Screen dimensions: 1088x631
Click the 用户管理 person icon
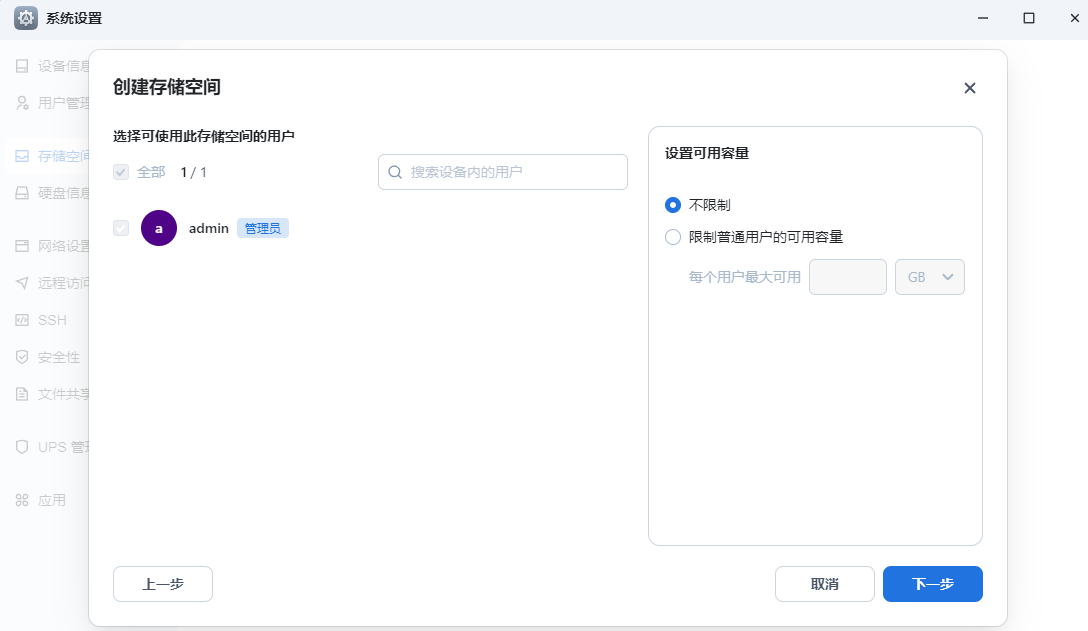coord(22,103)
